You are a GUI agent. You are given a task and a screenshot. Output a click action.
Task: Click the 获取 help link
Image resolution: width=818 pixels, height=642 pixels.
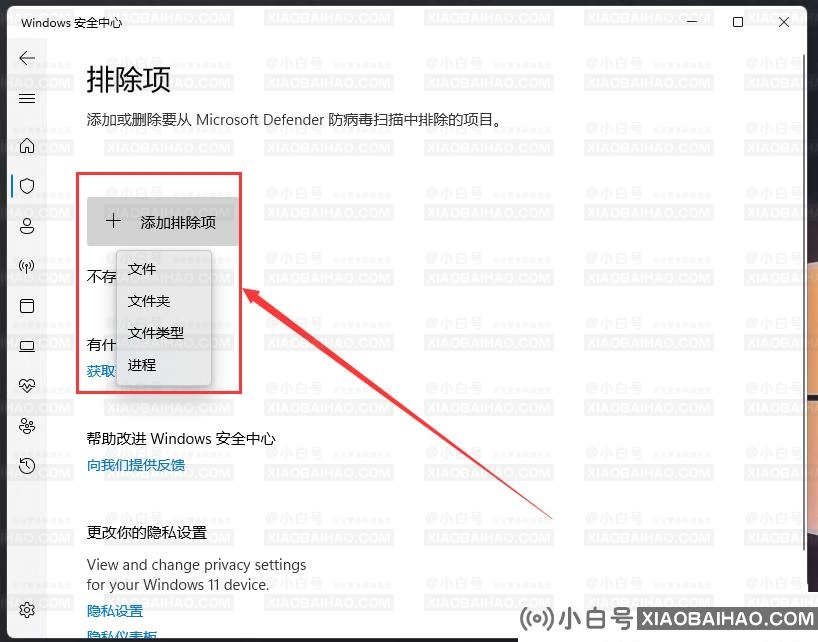101,371
